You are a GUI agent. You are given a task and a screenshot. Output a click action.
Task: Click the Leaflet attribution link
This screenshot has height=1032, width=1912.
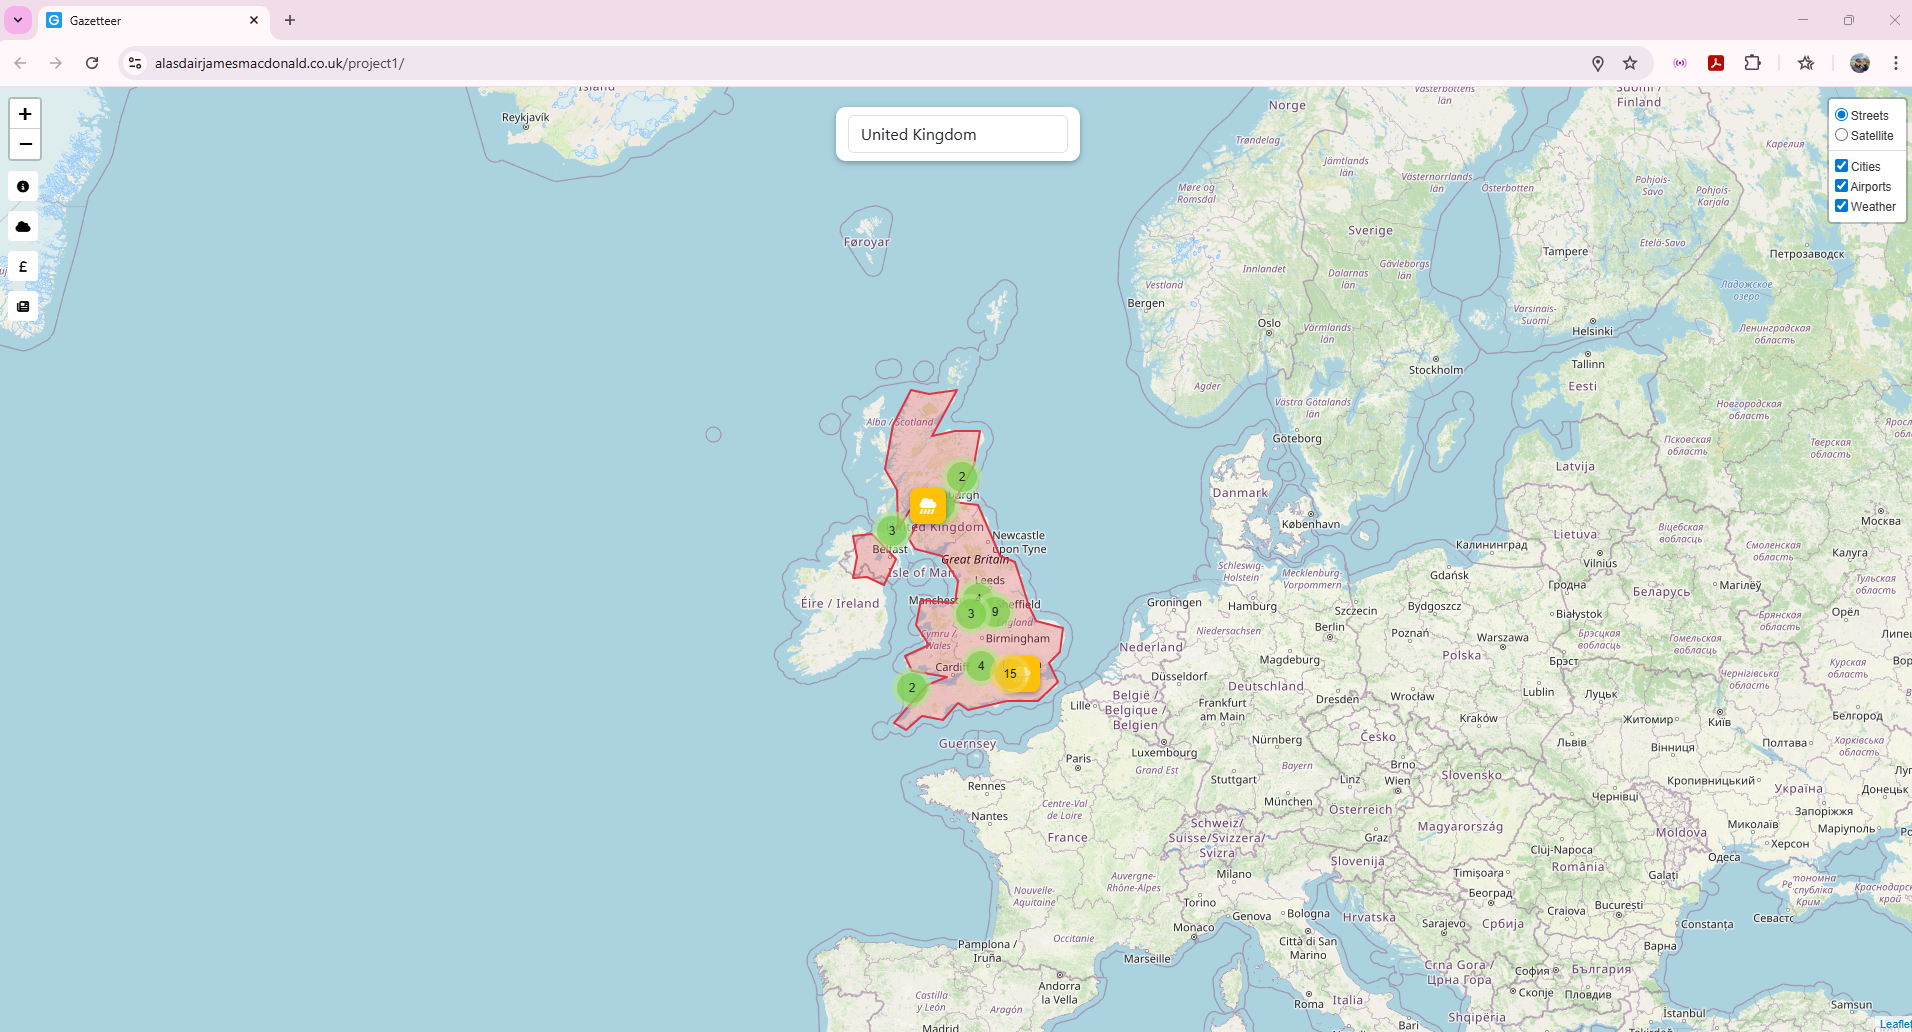pyautogui.click(x=1895, y=1024)
